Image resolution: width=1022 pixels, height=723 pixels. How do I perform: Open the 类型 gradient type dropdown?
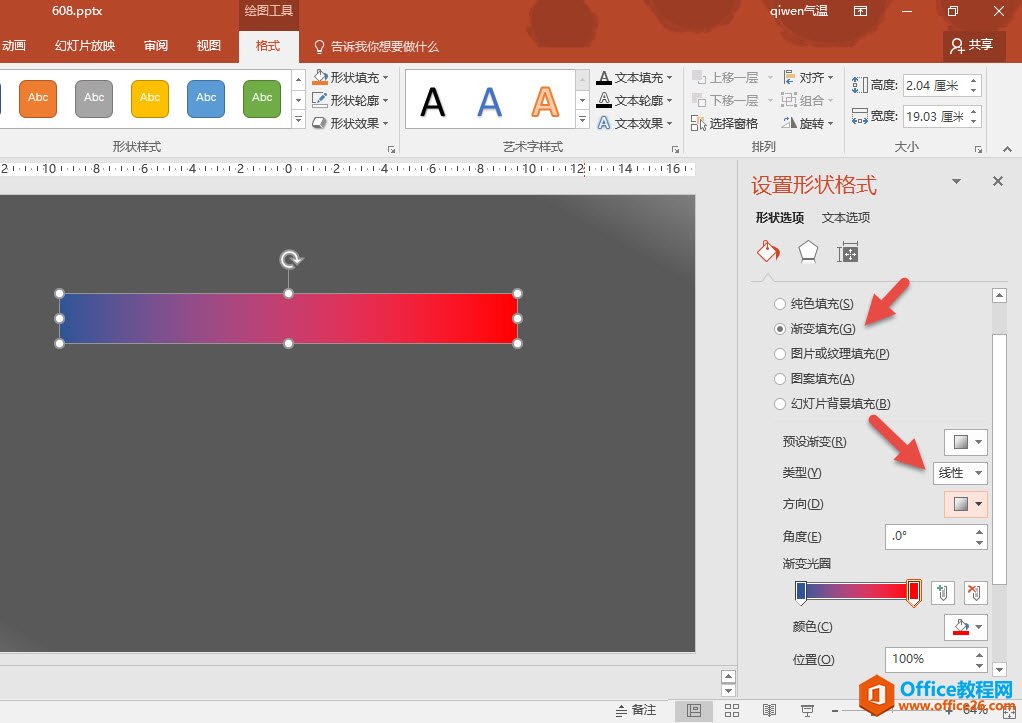click(x=960, y=473)
